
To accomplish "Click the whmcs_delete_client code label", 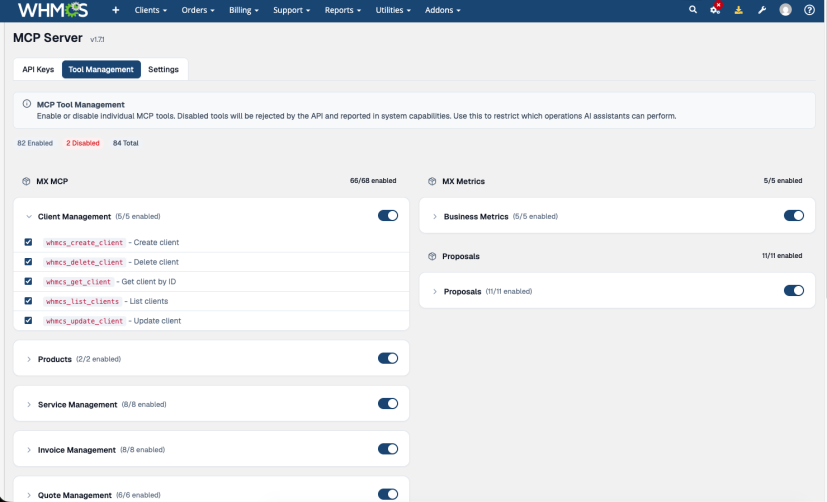I will click(x=84, y=262).
